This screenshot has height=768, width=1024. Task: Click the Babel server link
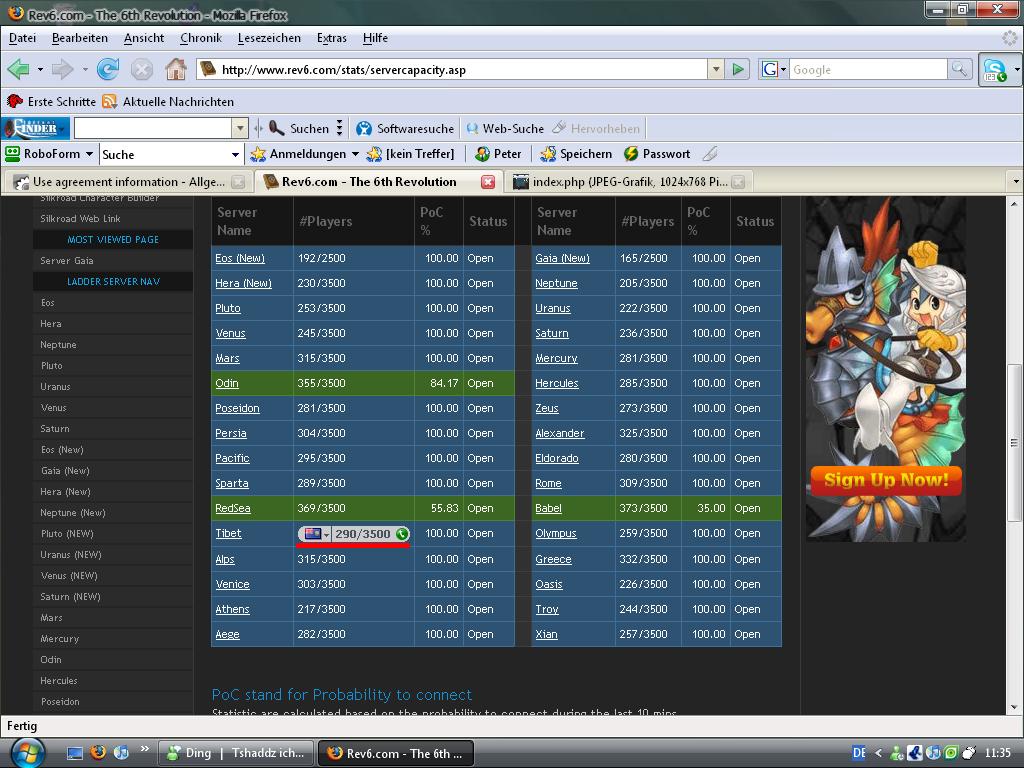(x=548, y=508)
